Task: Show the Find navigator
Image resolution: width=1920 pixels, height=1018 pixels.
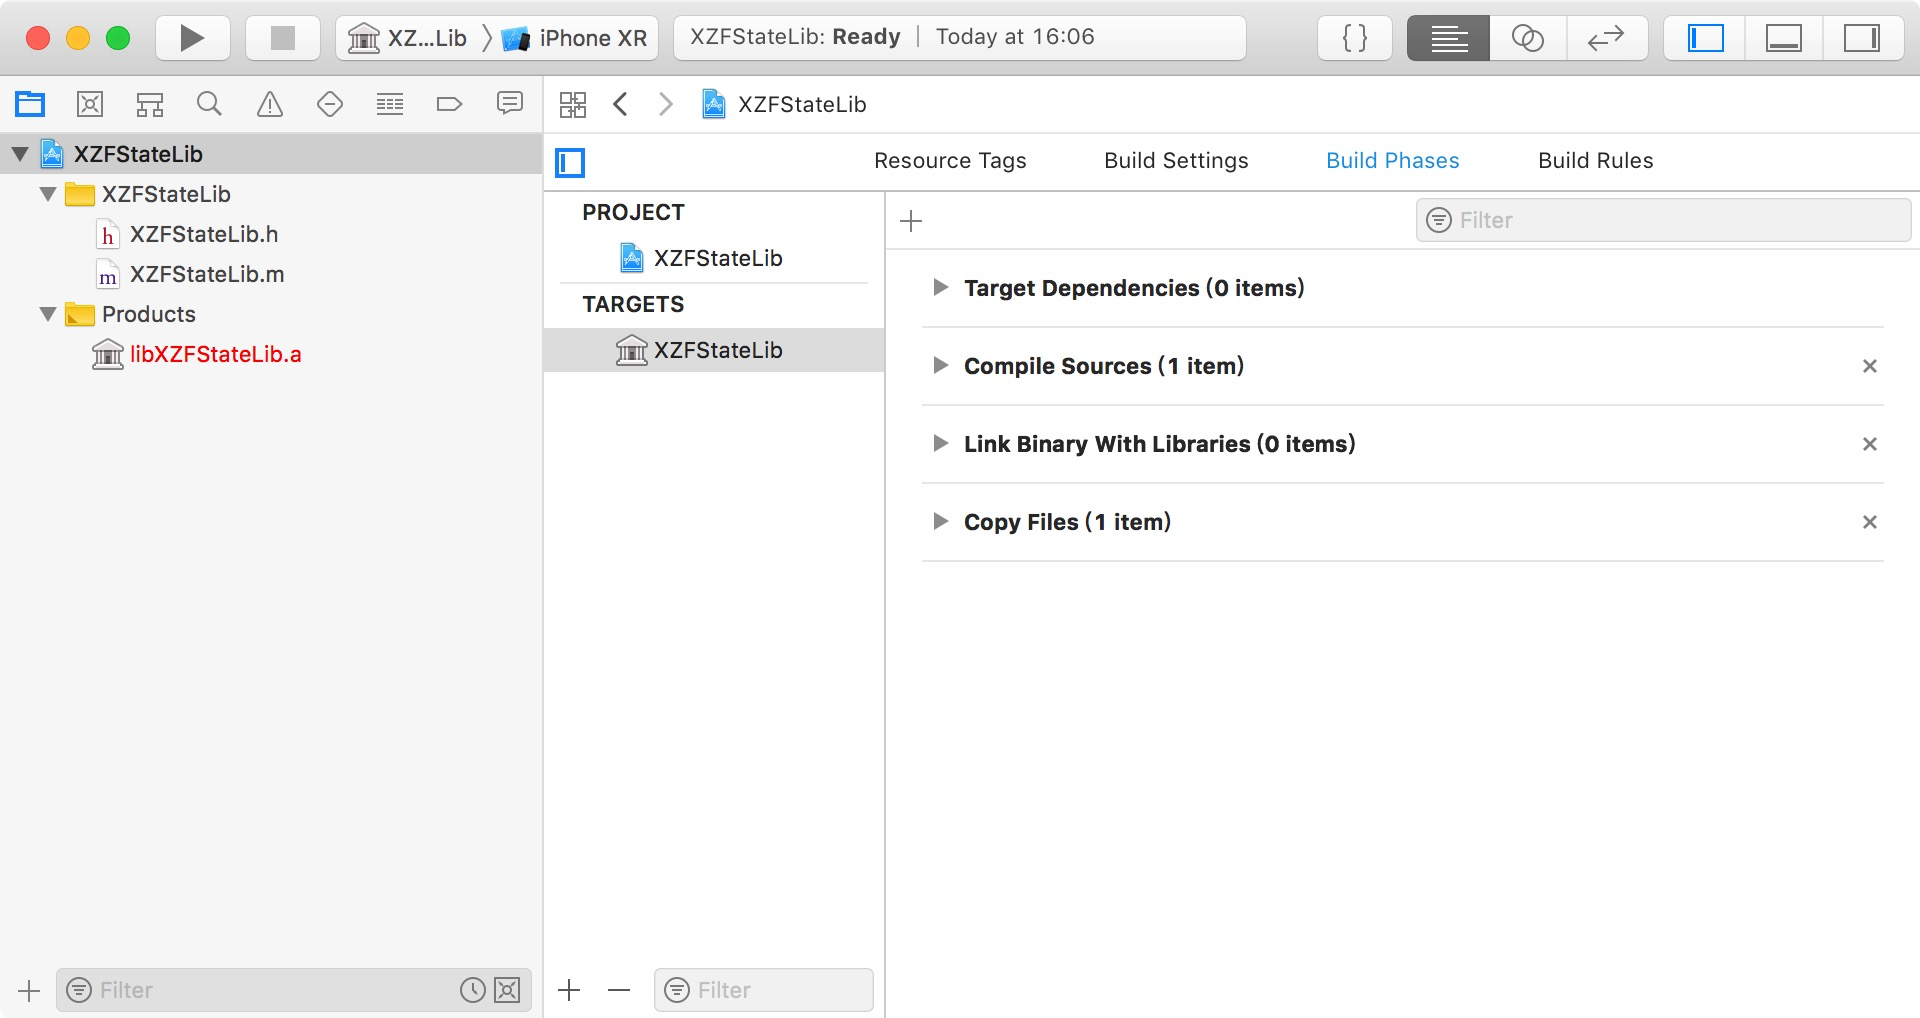Action: point(209,104)
